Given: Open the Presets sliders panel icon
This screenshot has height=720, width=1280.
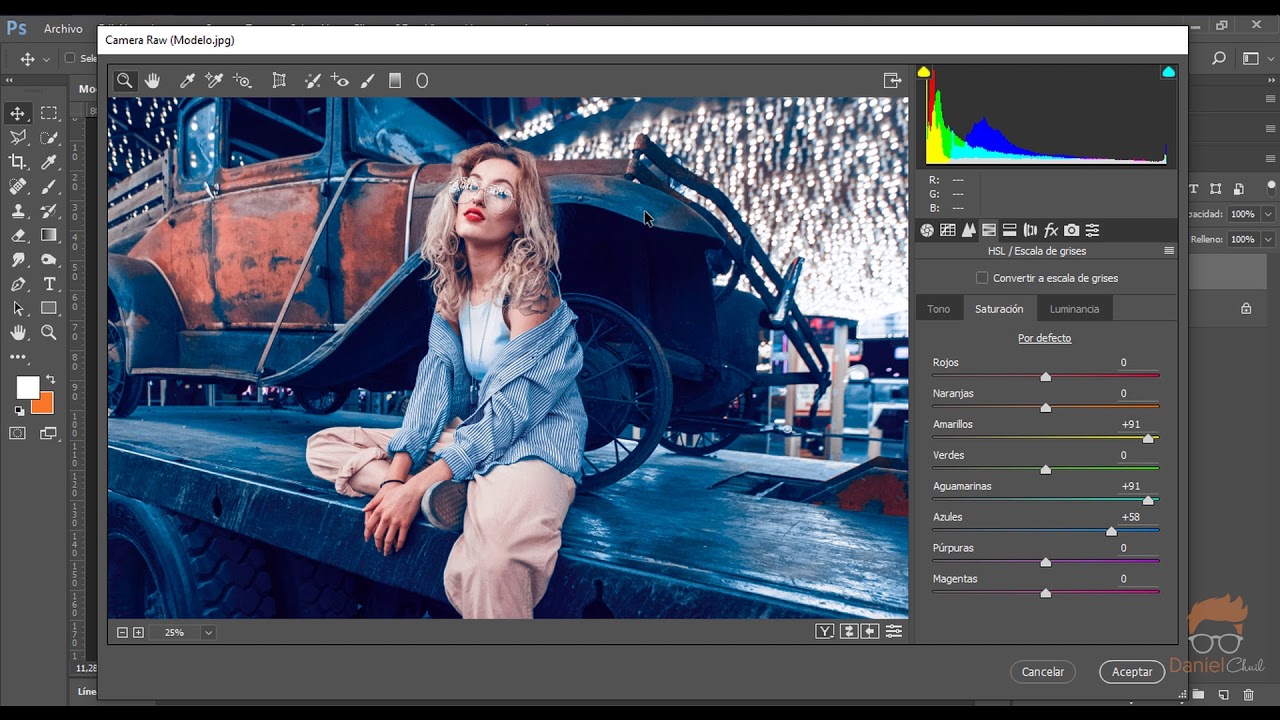Looking at the screenshot, I should [1093, 231].
